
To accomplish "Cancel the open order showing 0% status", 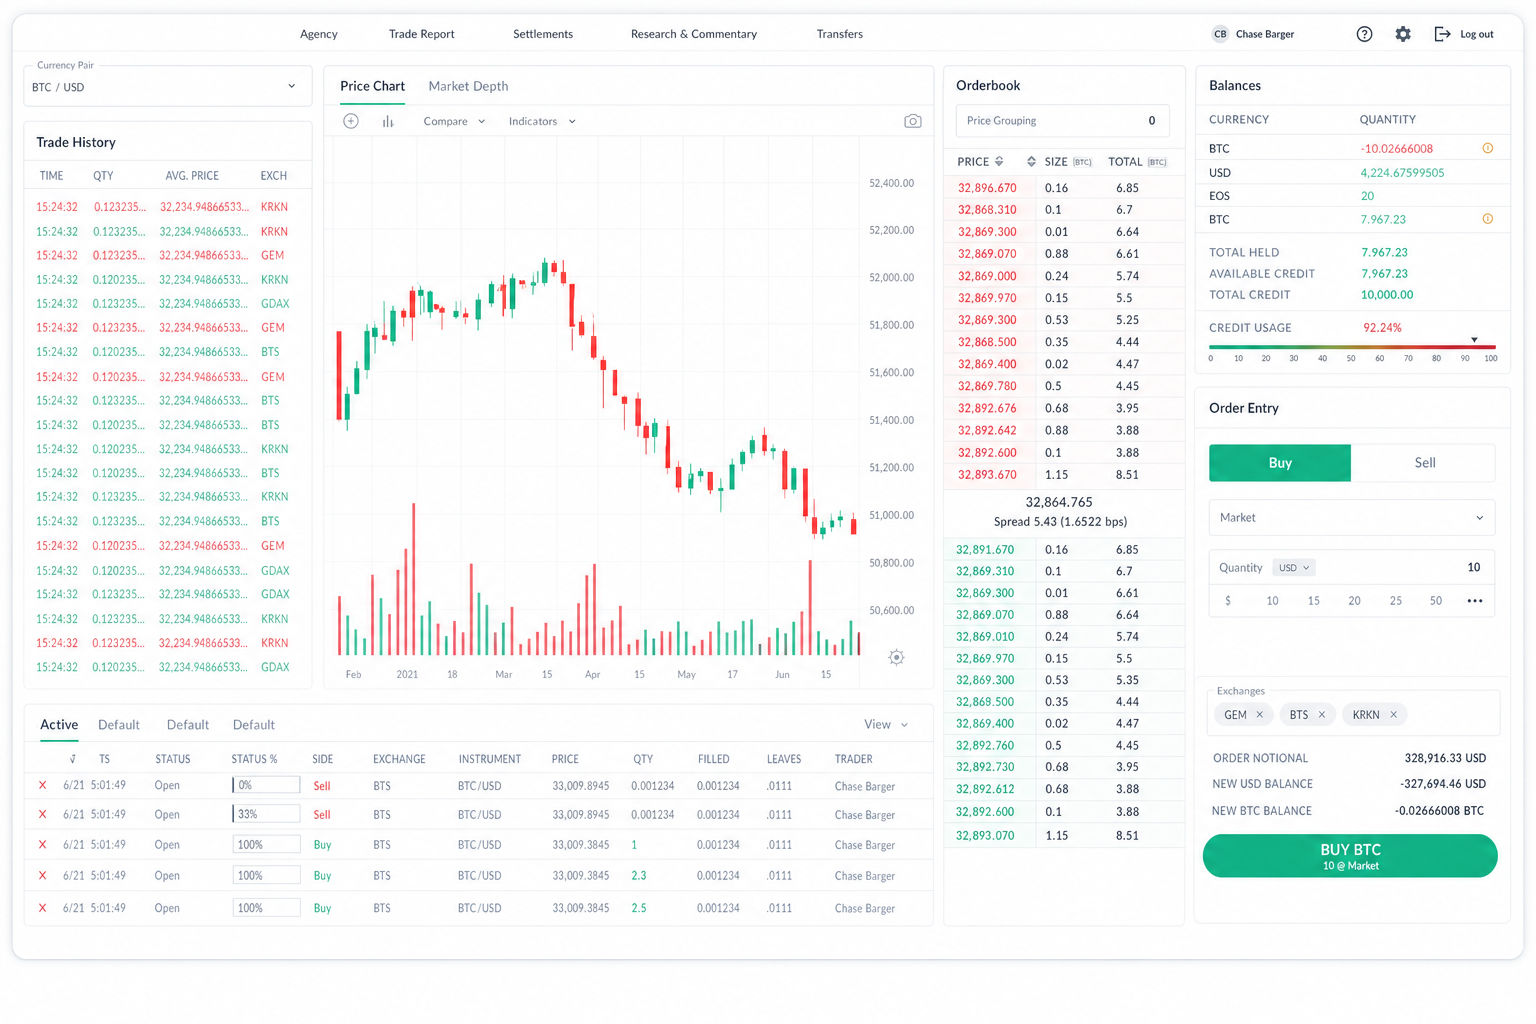I will (x=42, y=786).
